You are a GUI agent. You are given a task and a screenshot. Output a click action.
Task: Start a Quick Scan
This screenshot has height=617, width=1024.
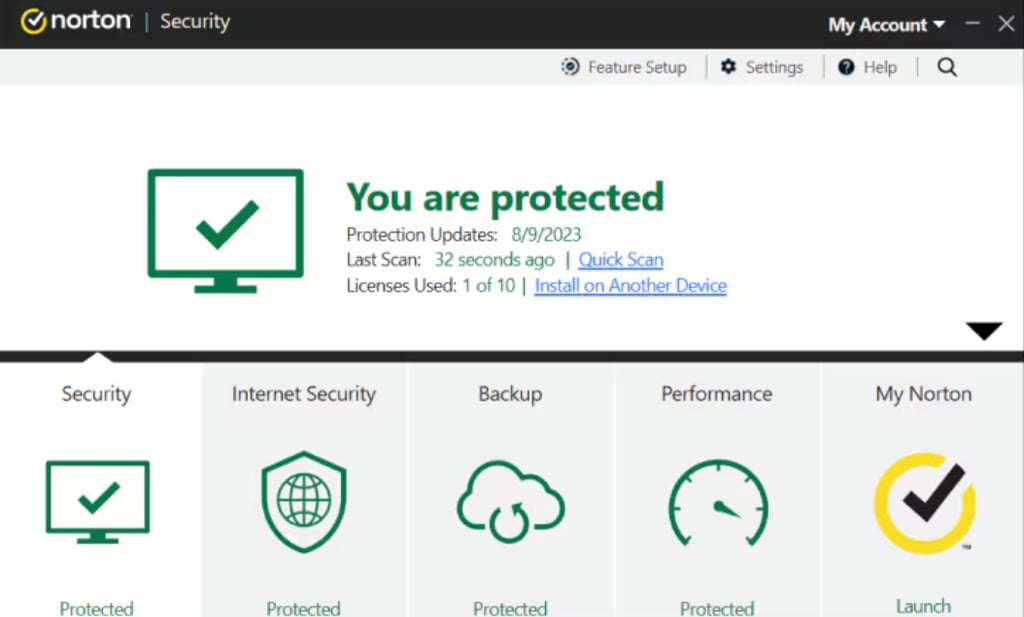pos(620,260)
